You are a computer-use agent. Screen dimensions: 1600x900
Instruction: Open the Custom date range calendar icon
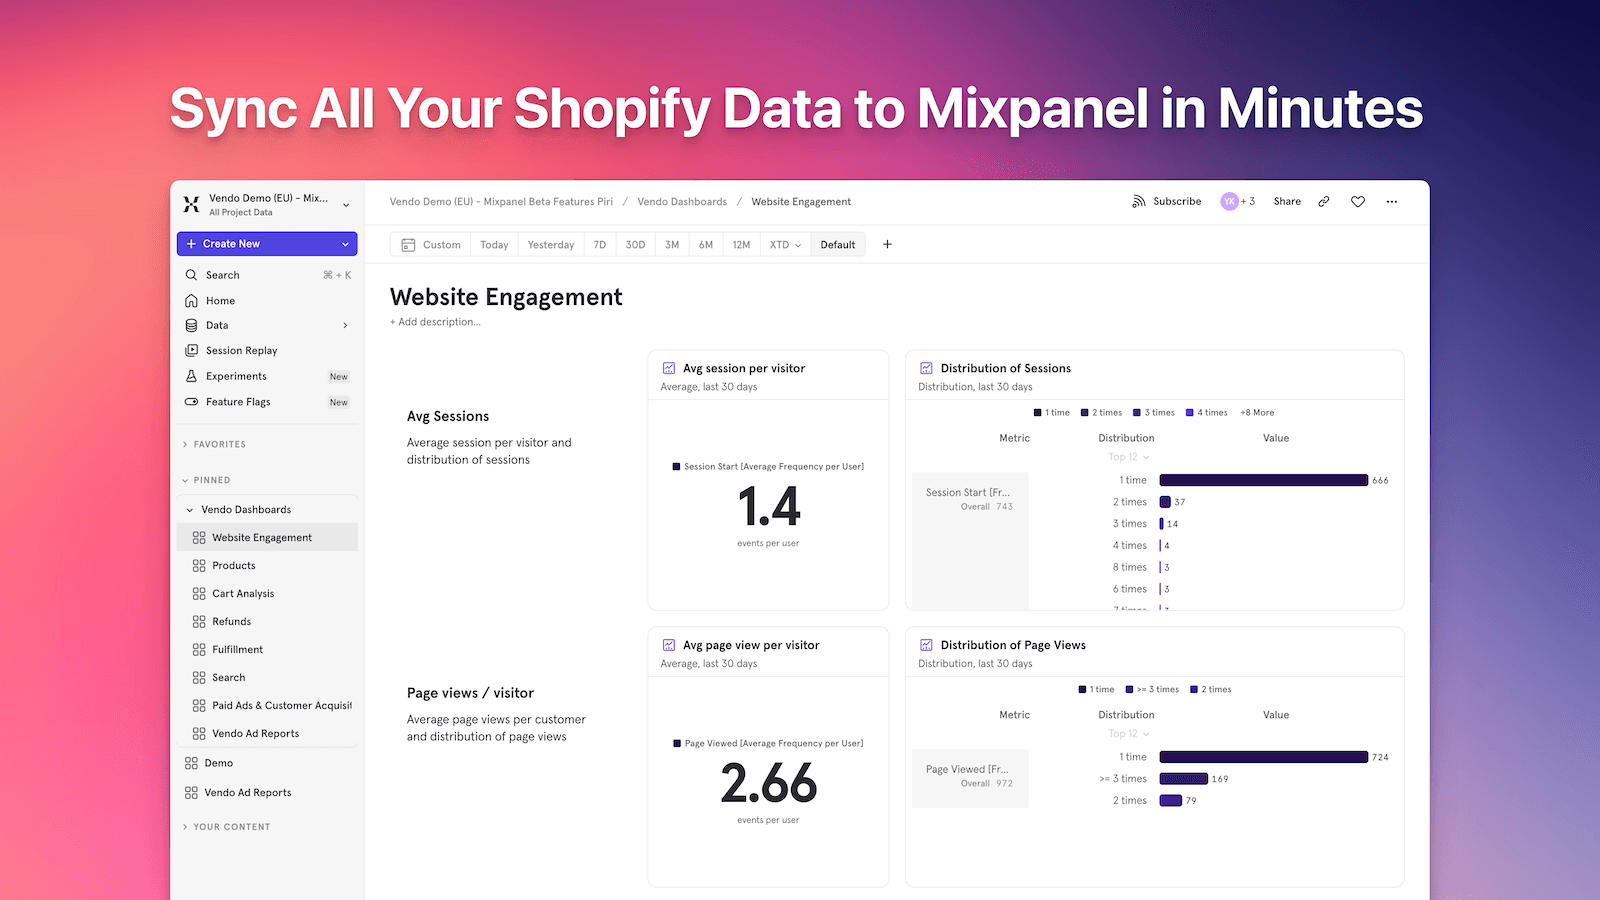pyautogui.click(x=409, y=244)
